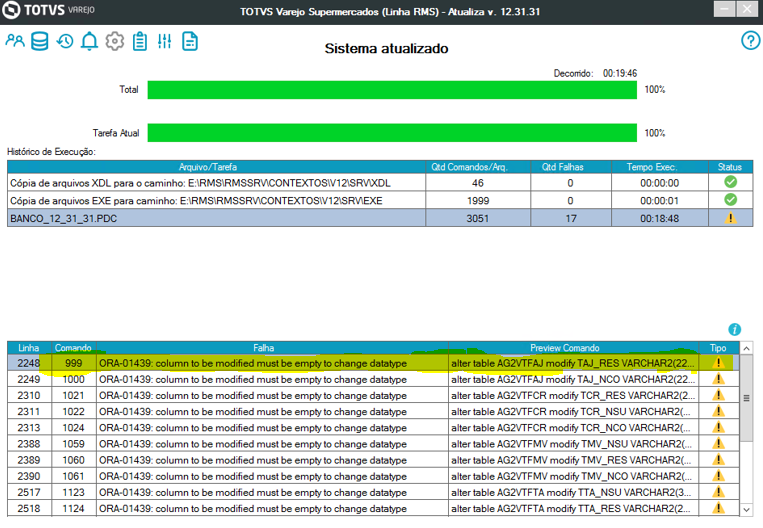
Task: Click command number 1060 cell
Action: coord(73,460)
